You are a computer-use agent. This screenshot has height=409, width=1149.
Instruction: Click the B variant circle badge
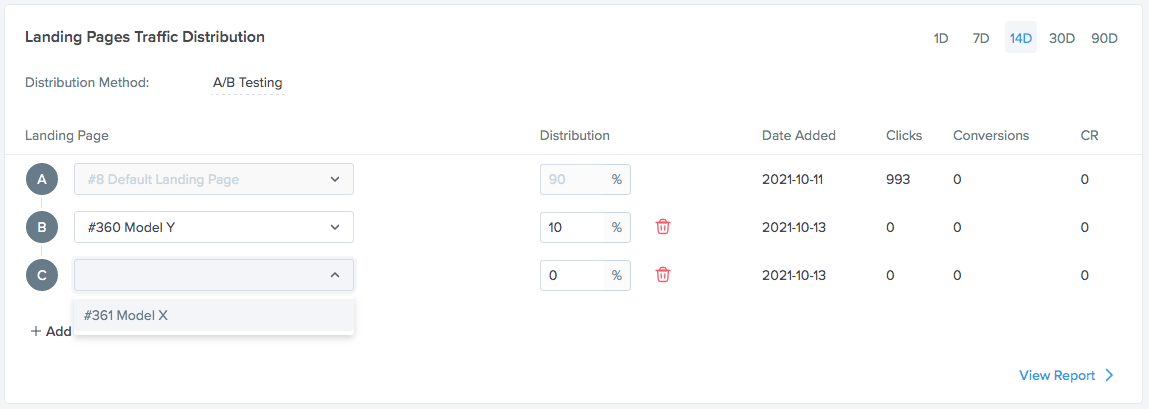click(42, 227)
